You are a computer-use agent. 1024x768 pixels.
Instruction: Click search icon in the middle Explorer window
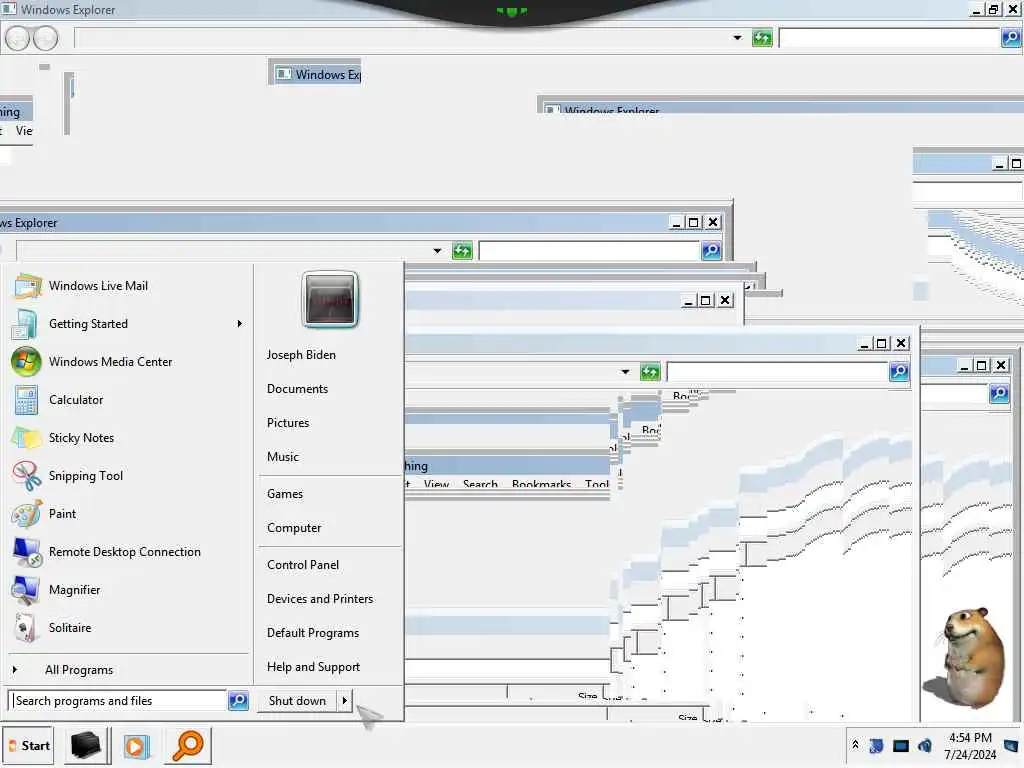(711, 251)
